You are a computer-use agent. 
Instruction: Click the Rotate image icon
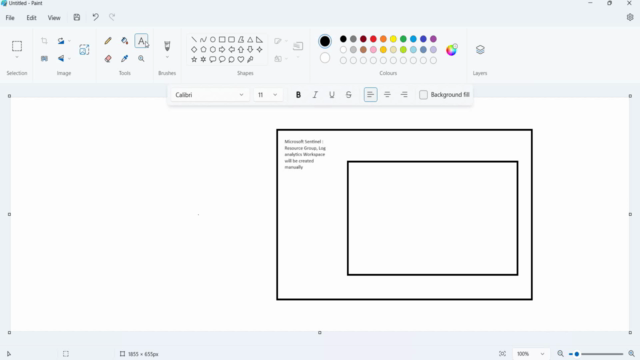pos(61,41)
